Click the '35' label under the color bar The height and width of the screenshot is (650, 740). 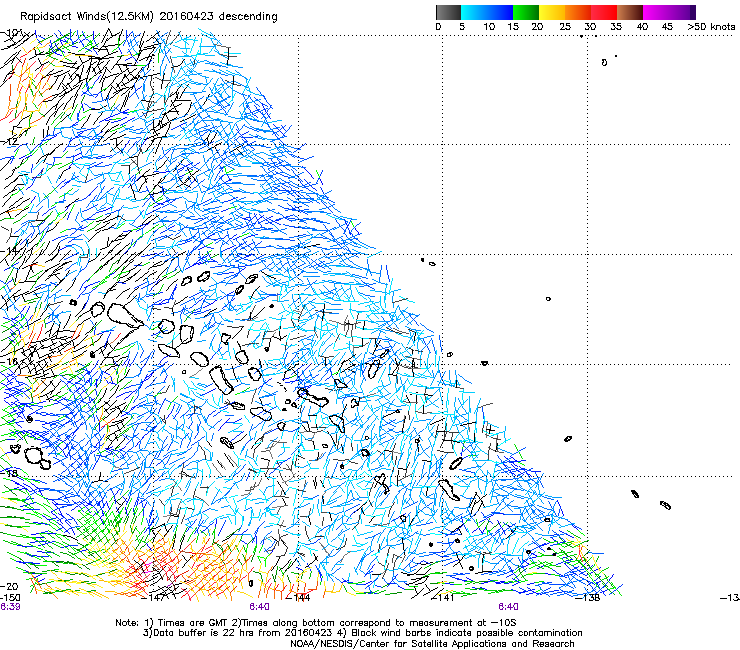[616, 27]
